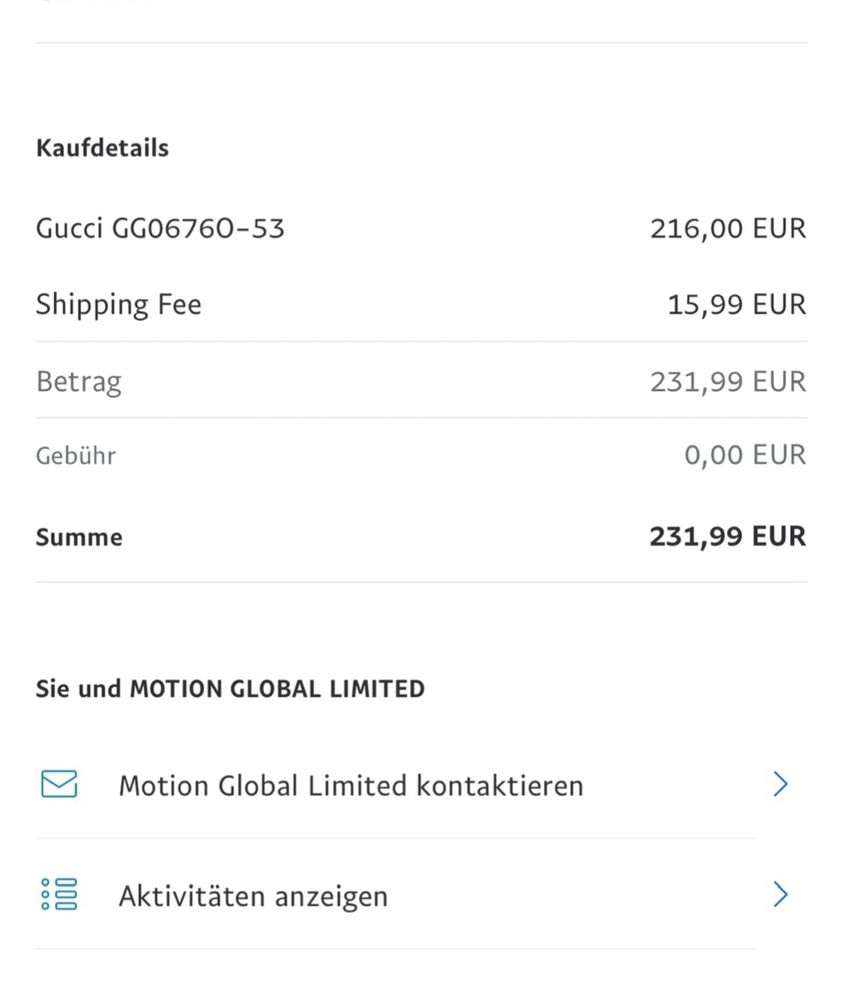Viewport: 843px width, 999px height.
Task: Select the Gucci GG0676O-53 item name
Action: pyautogui.click(x=160, y=228)
